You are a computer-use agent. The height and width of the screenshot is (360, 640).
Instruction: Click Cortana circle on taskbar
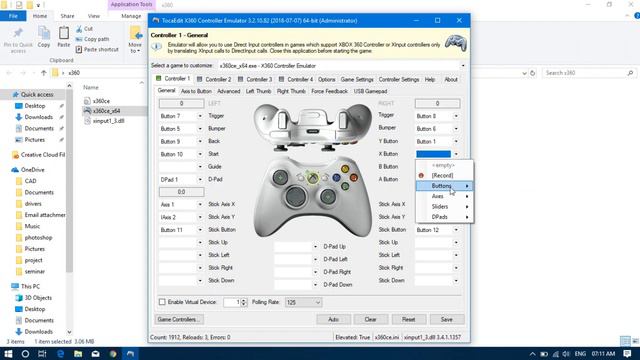(25, 354)
